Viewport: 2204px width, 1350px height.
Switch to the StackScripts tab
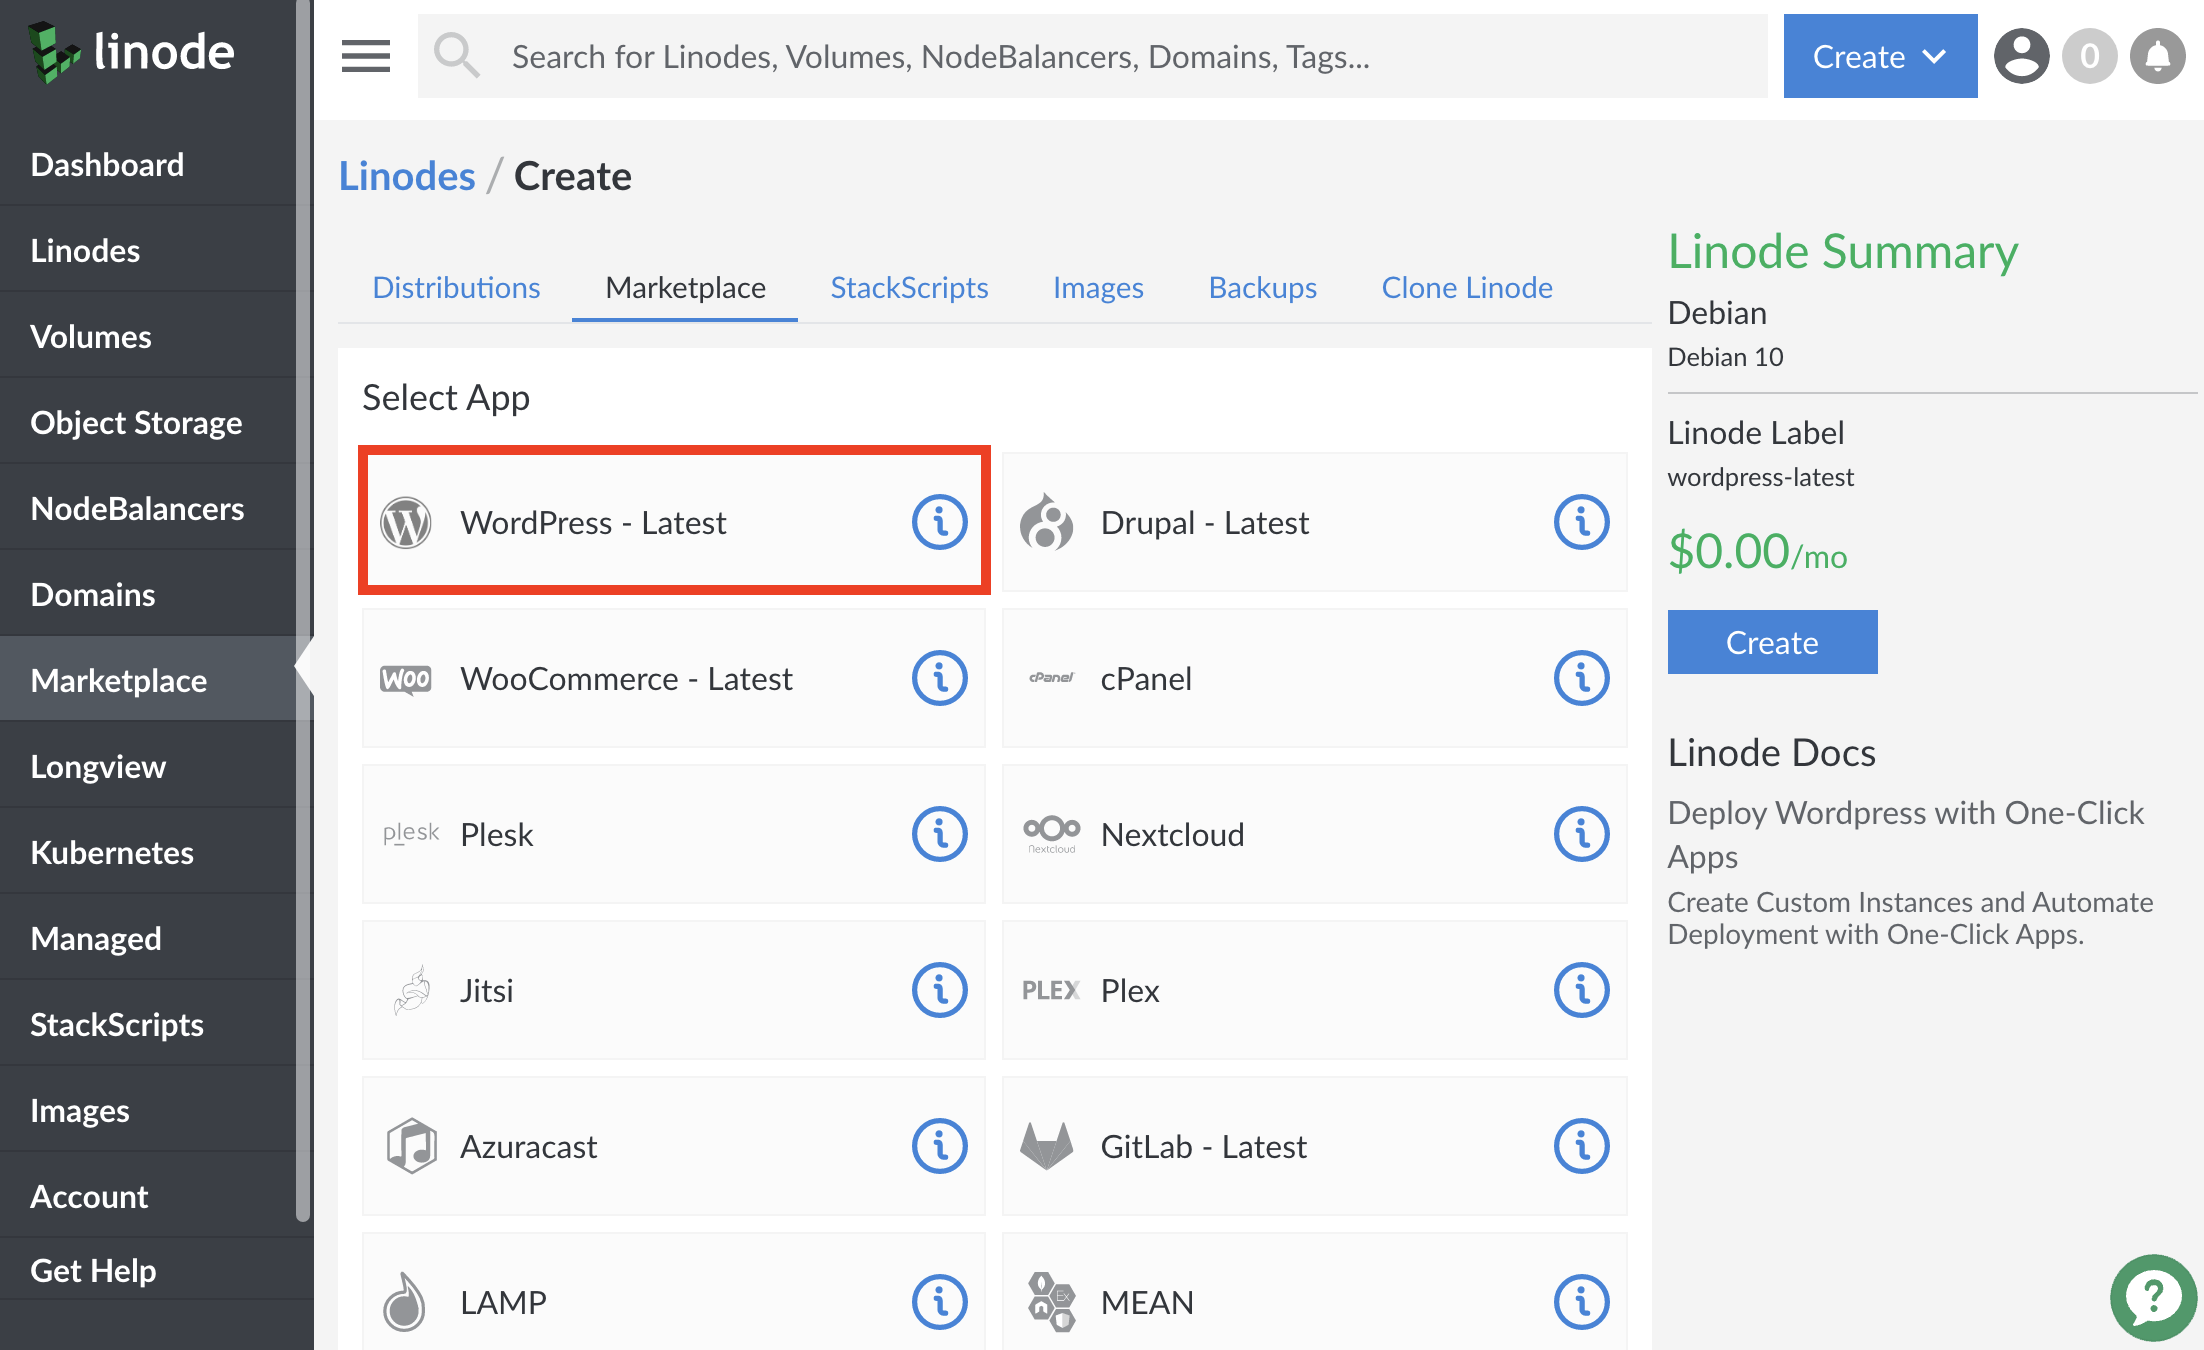coord(908,288)
